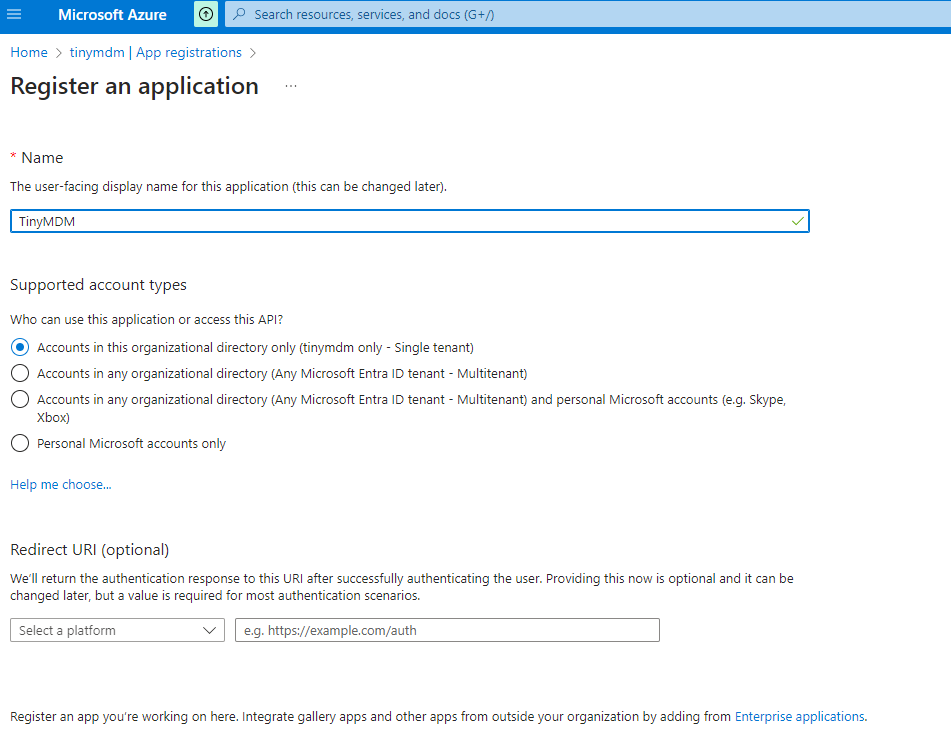Image resolution: width=951 pixels, height=736 pixels.
Task: Open the ellipsis more options beside the page title
Action: (291, 86)
